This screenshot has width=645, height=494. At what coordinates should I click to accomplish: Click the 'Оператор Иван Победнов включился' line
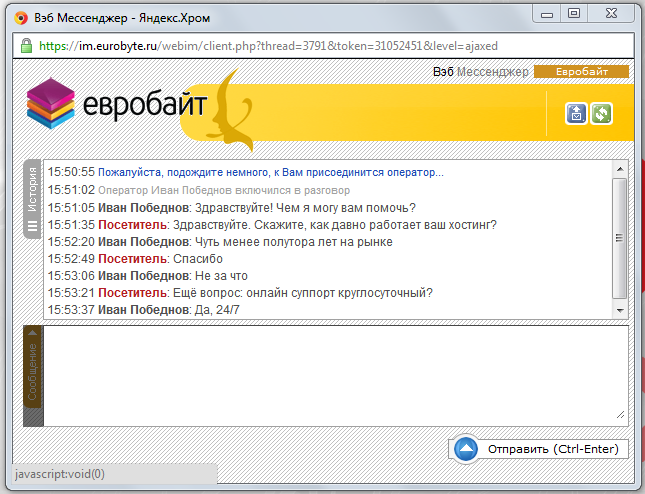(x=224, y=190)
